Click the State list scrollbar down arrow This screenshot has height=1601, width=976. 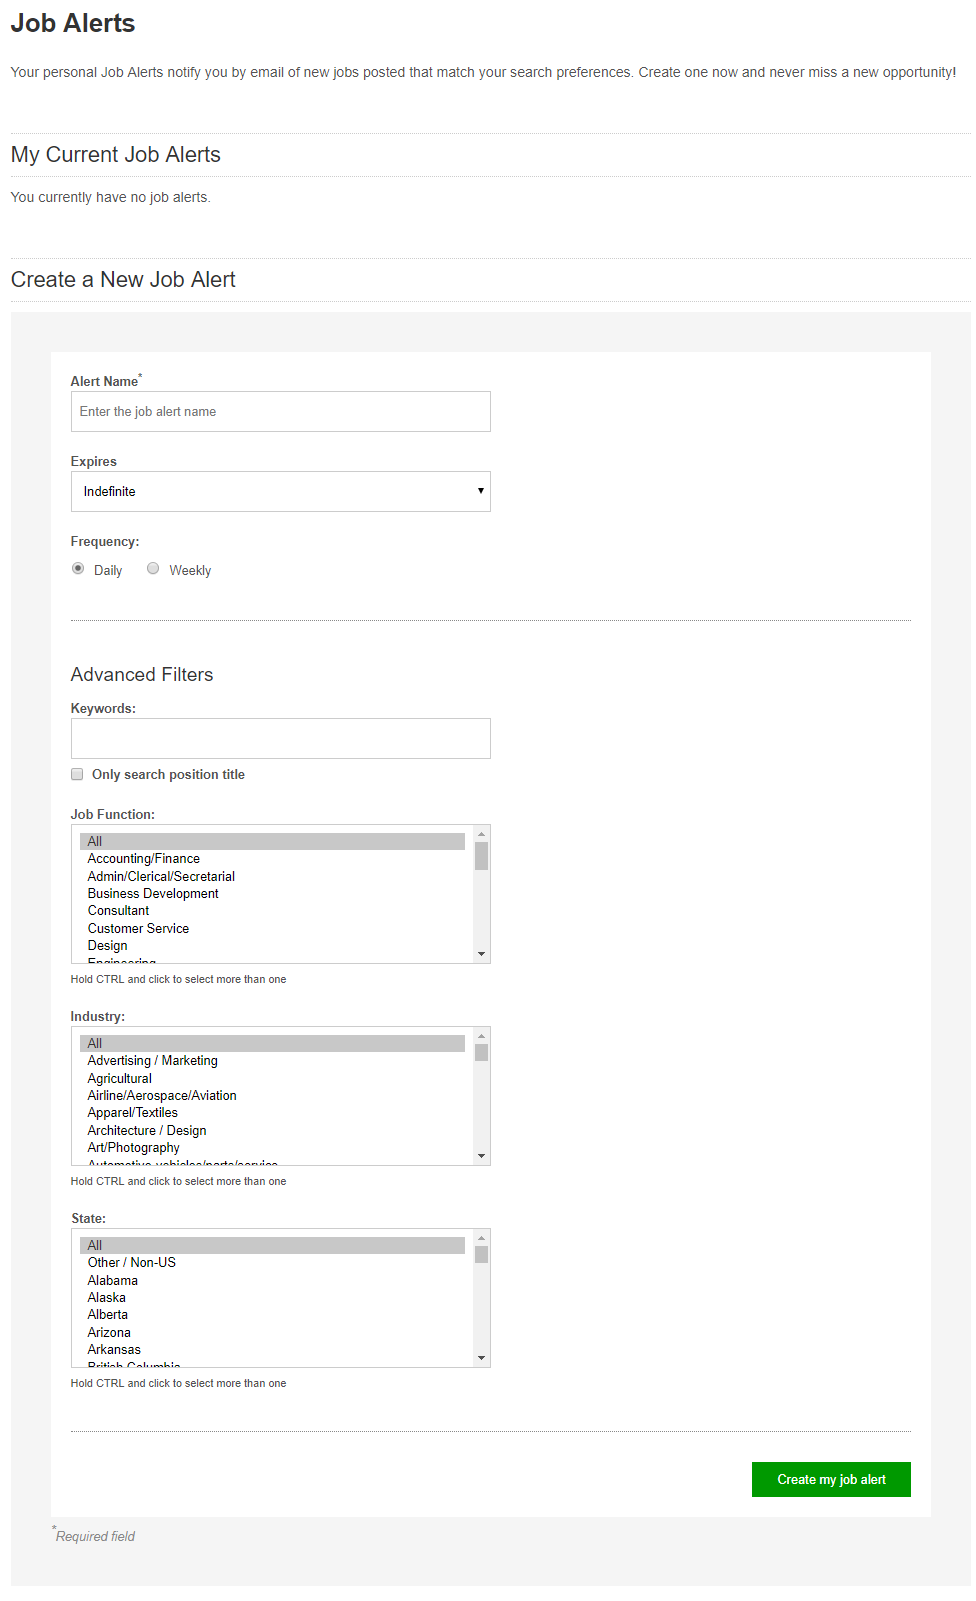click(x=482, y=1358)
